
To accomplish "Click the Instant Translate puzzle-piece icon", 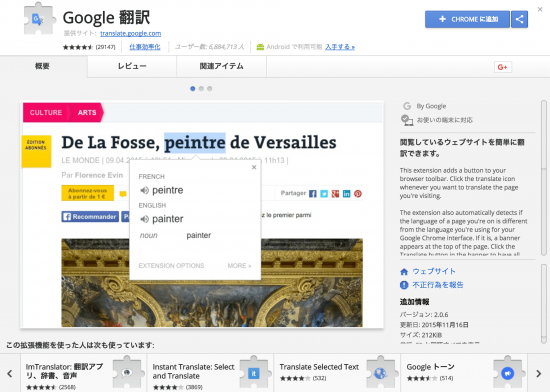I will pos(255,372).
